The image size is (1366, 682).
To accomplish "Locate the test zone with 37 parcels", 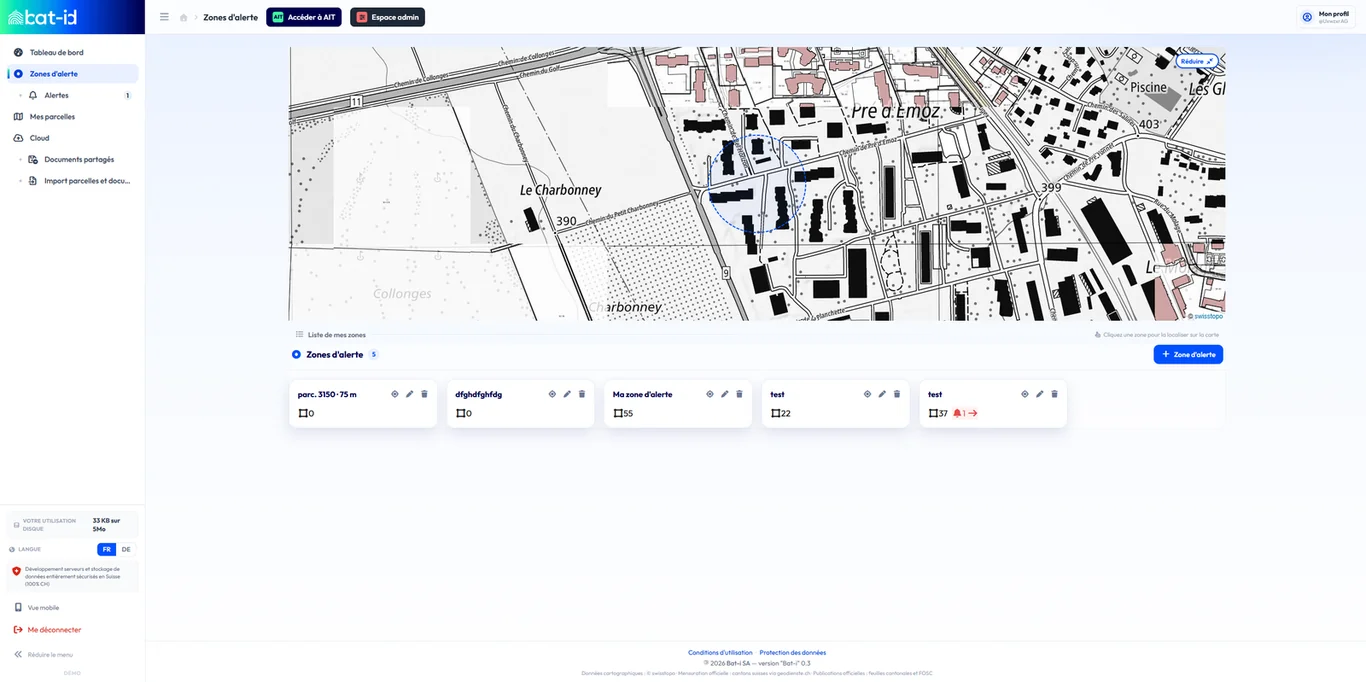I will click(1025, 394).
